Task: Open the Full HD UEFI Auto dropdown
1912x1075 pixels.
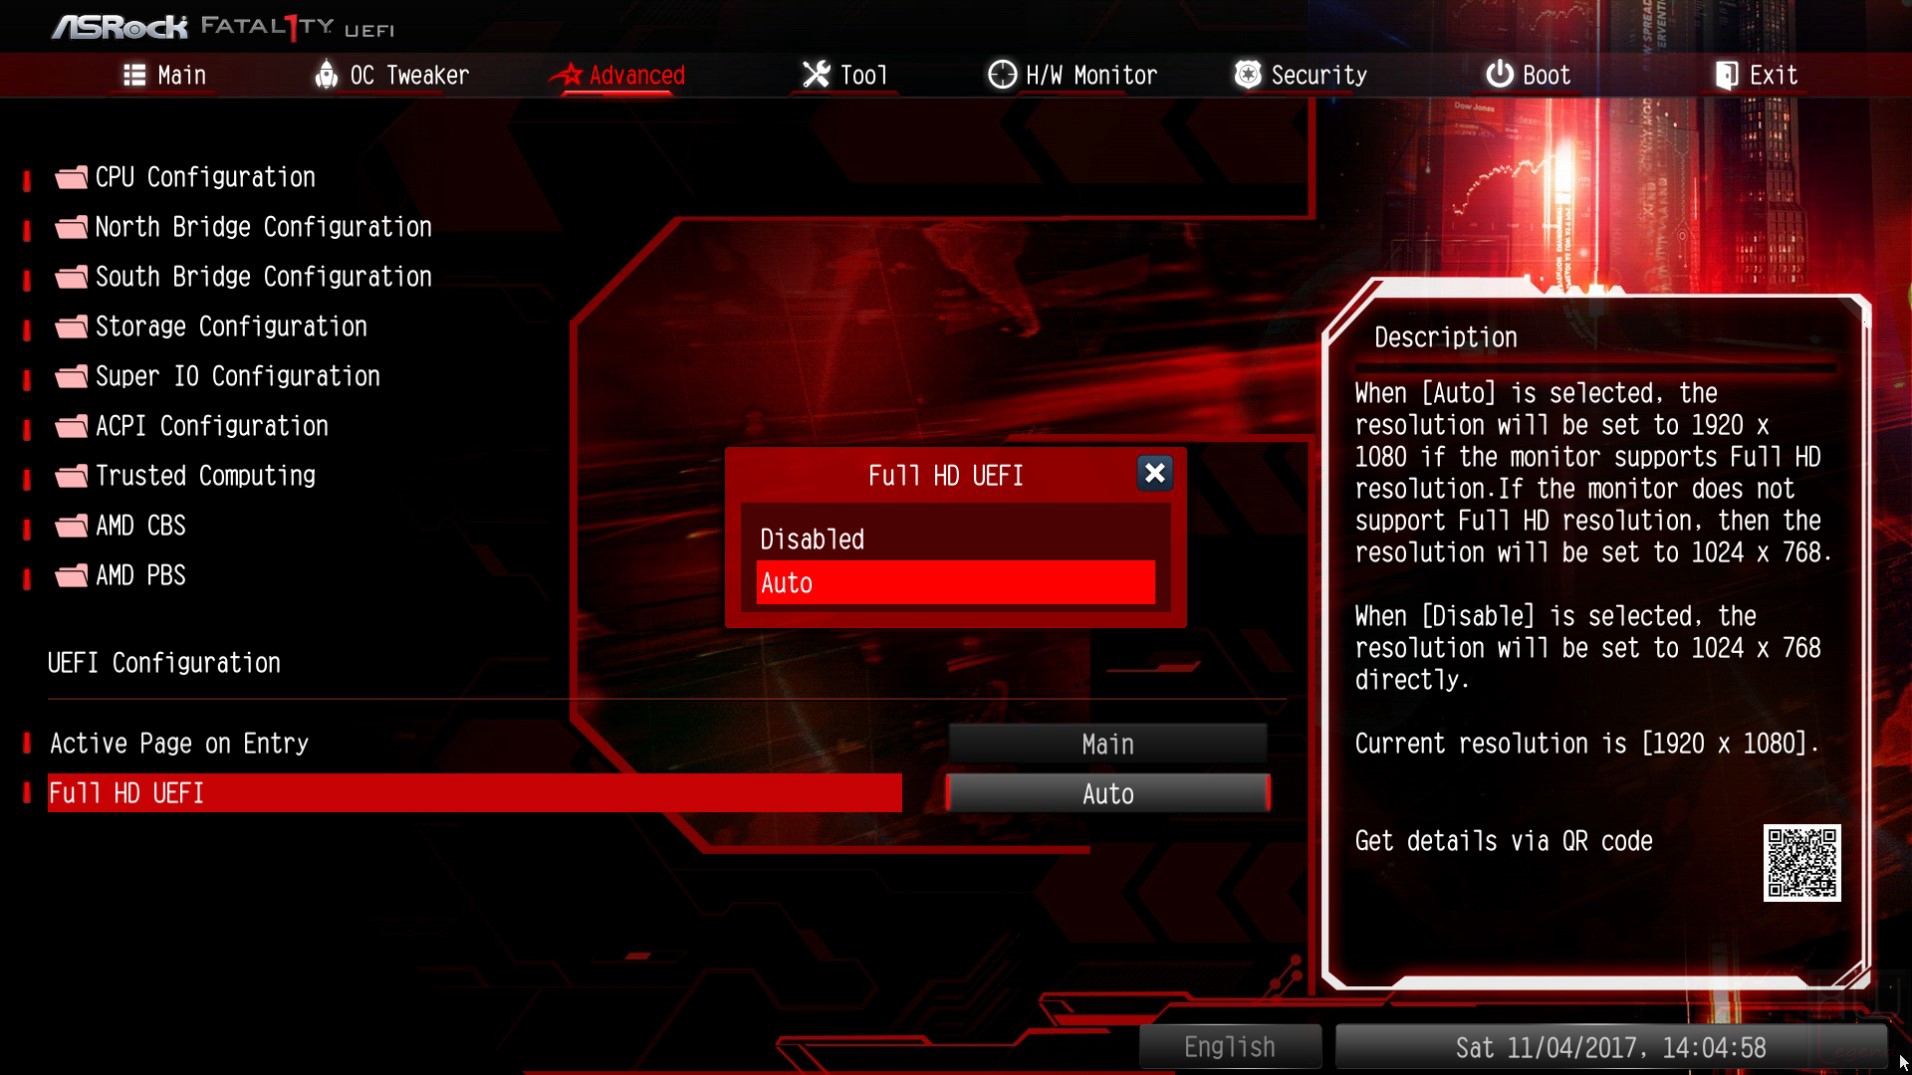Action: (x=1107, y=794)
